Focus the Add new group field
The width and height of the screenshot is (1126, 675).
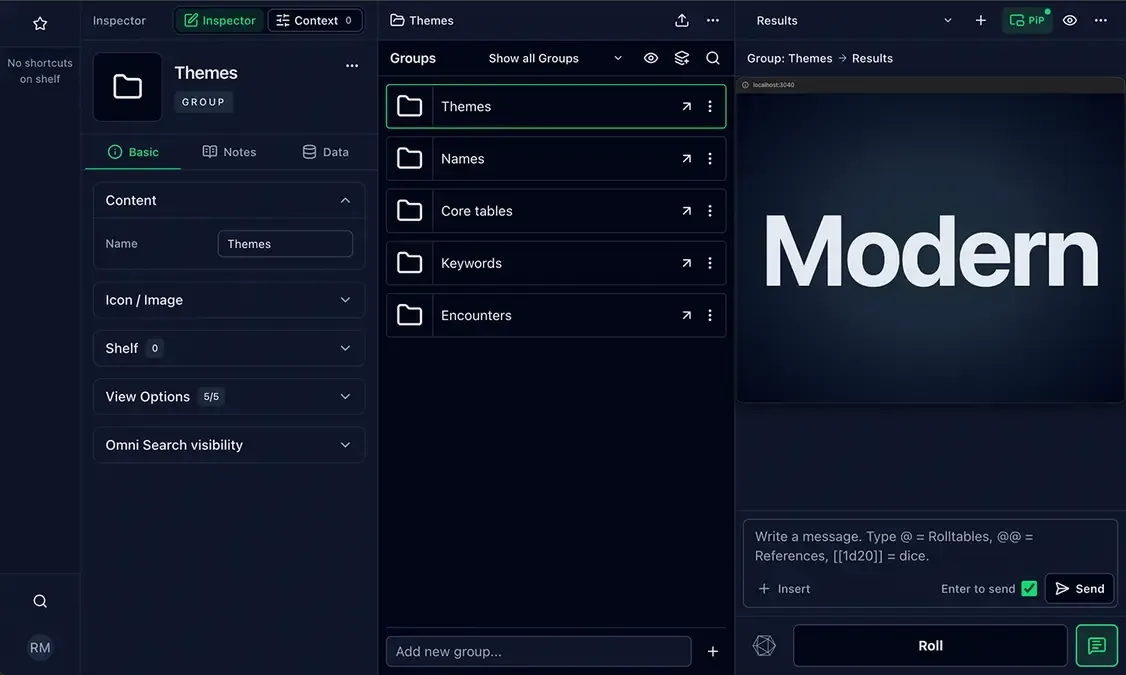pyautogui.click(x=539, y=651)
